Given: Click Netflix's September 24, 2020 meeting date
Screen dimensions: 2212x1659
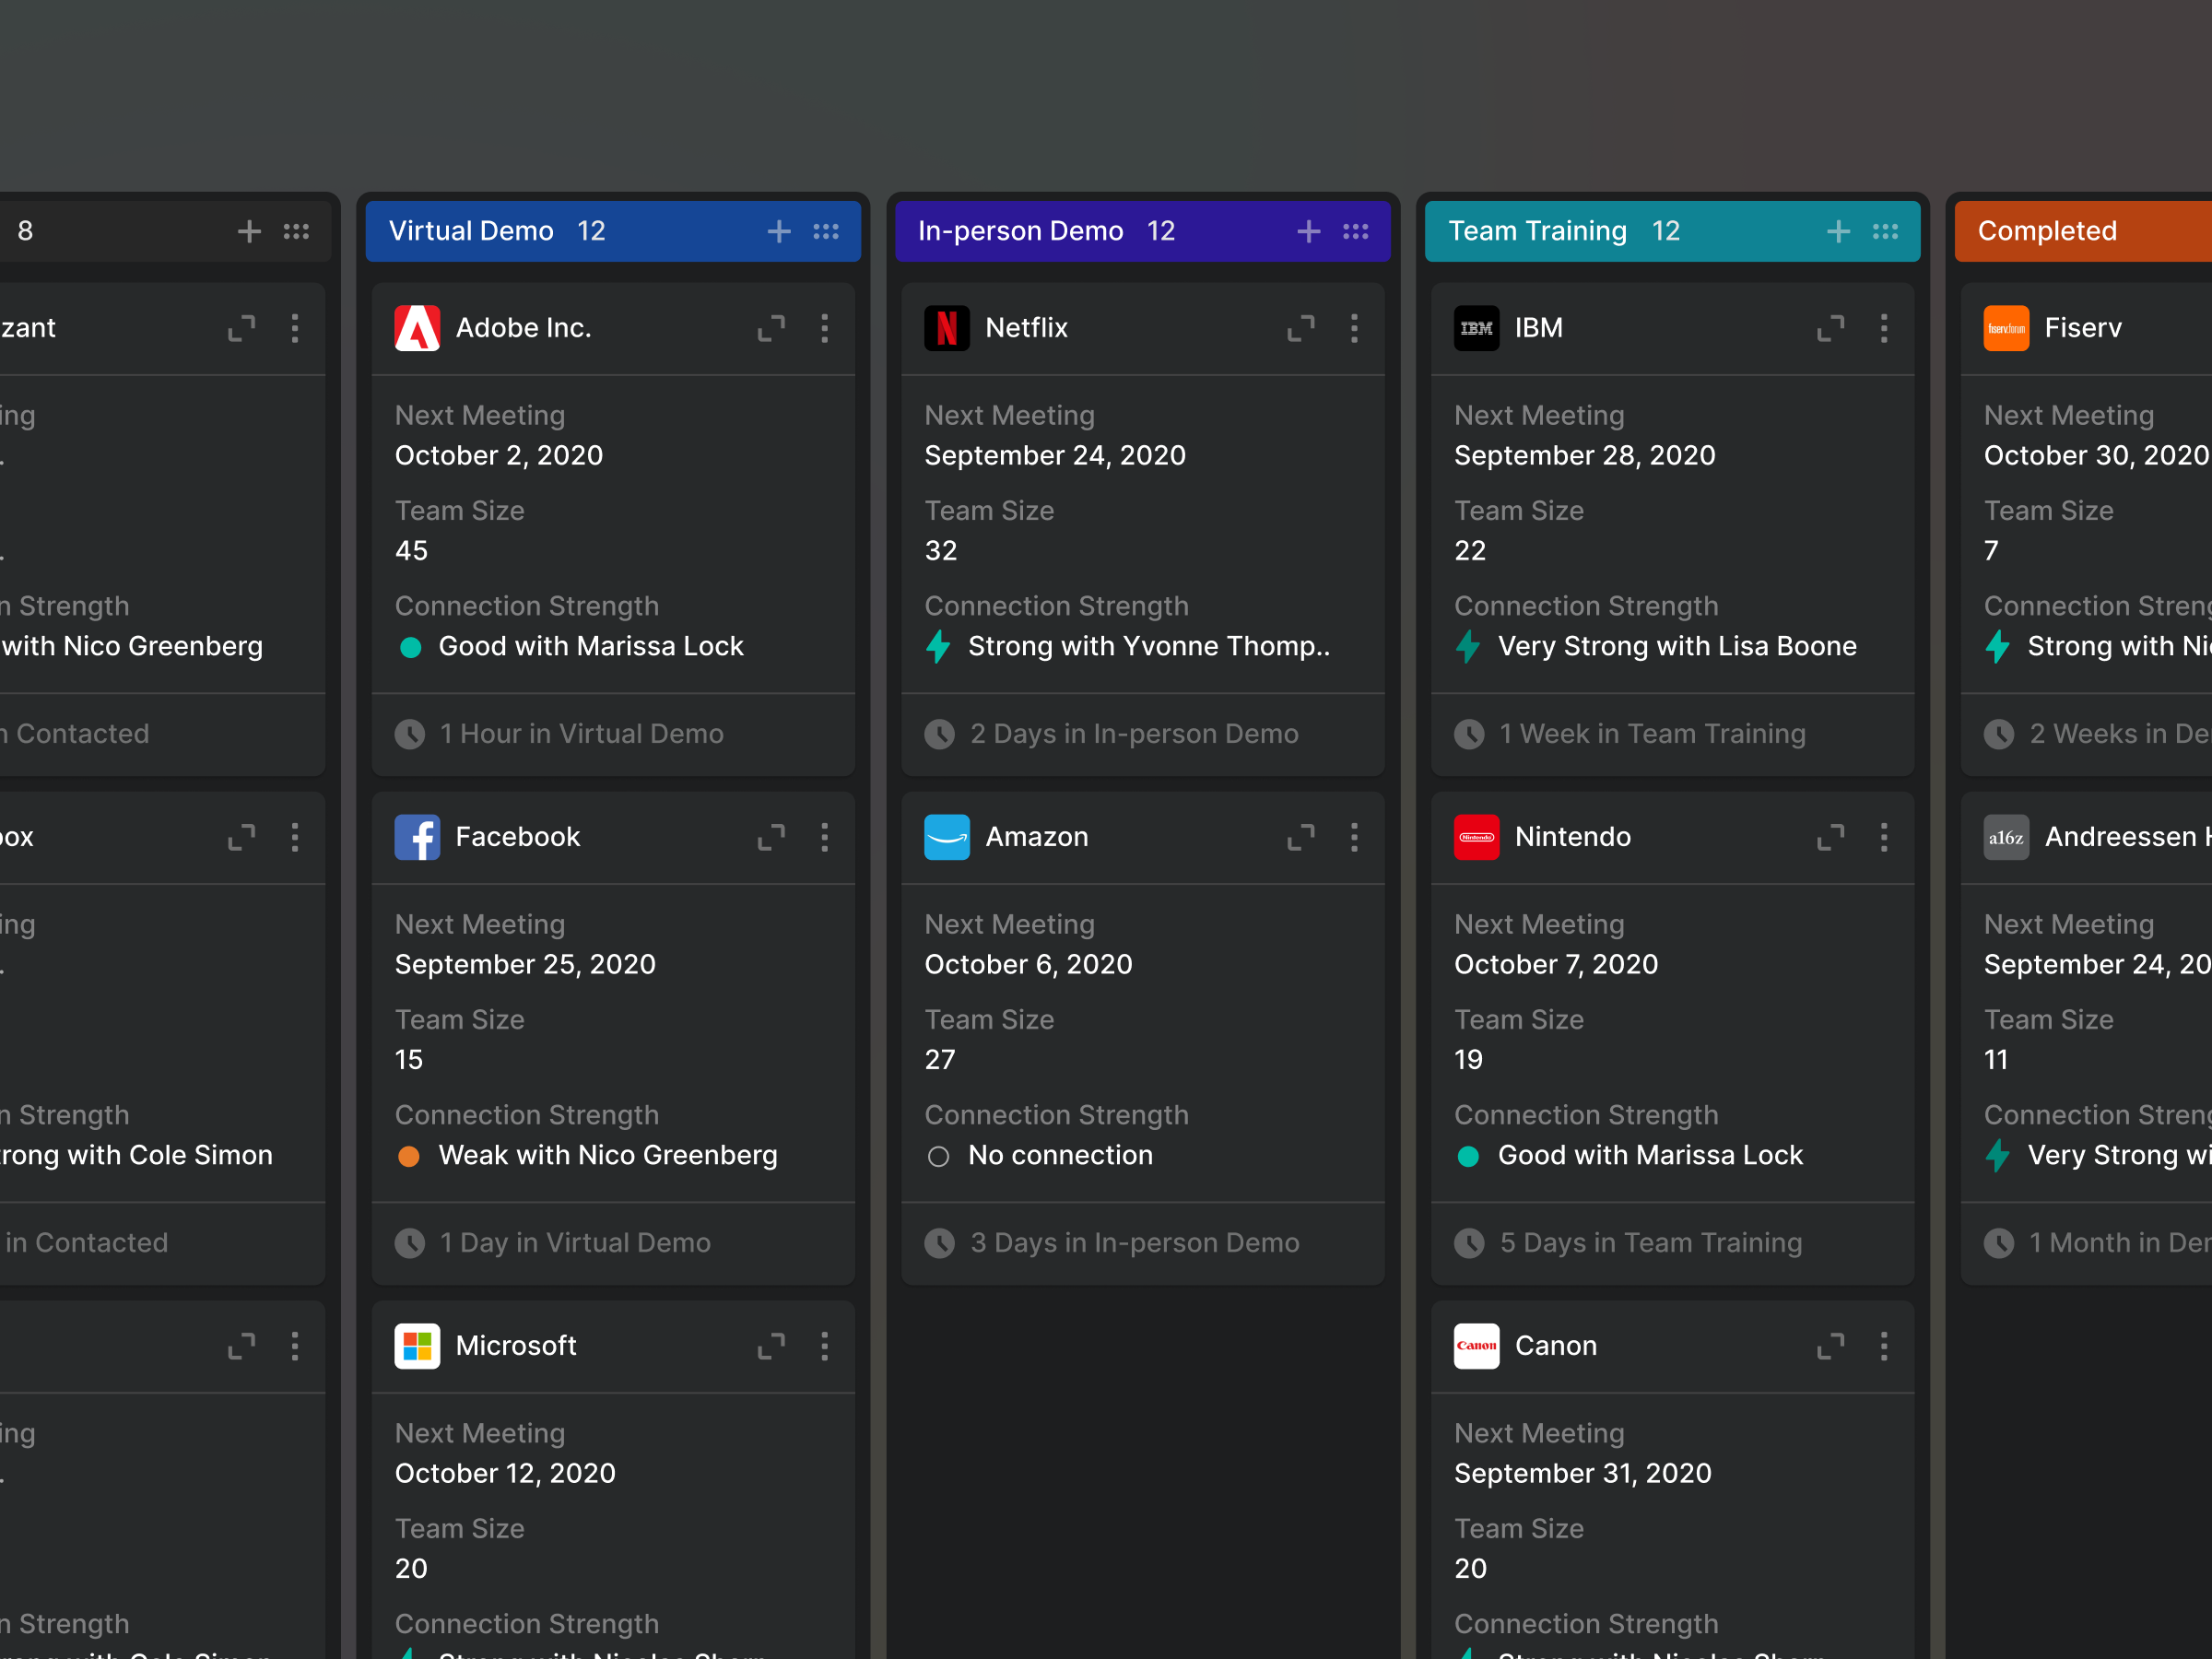Looking at the screenshot, I should (1055, 456).
